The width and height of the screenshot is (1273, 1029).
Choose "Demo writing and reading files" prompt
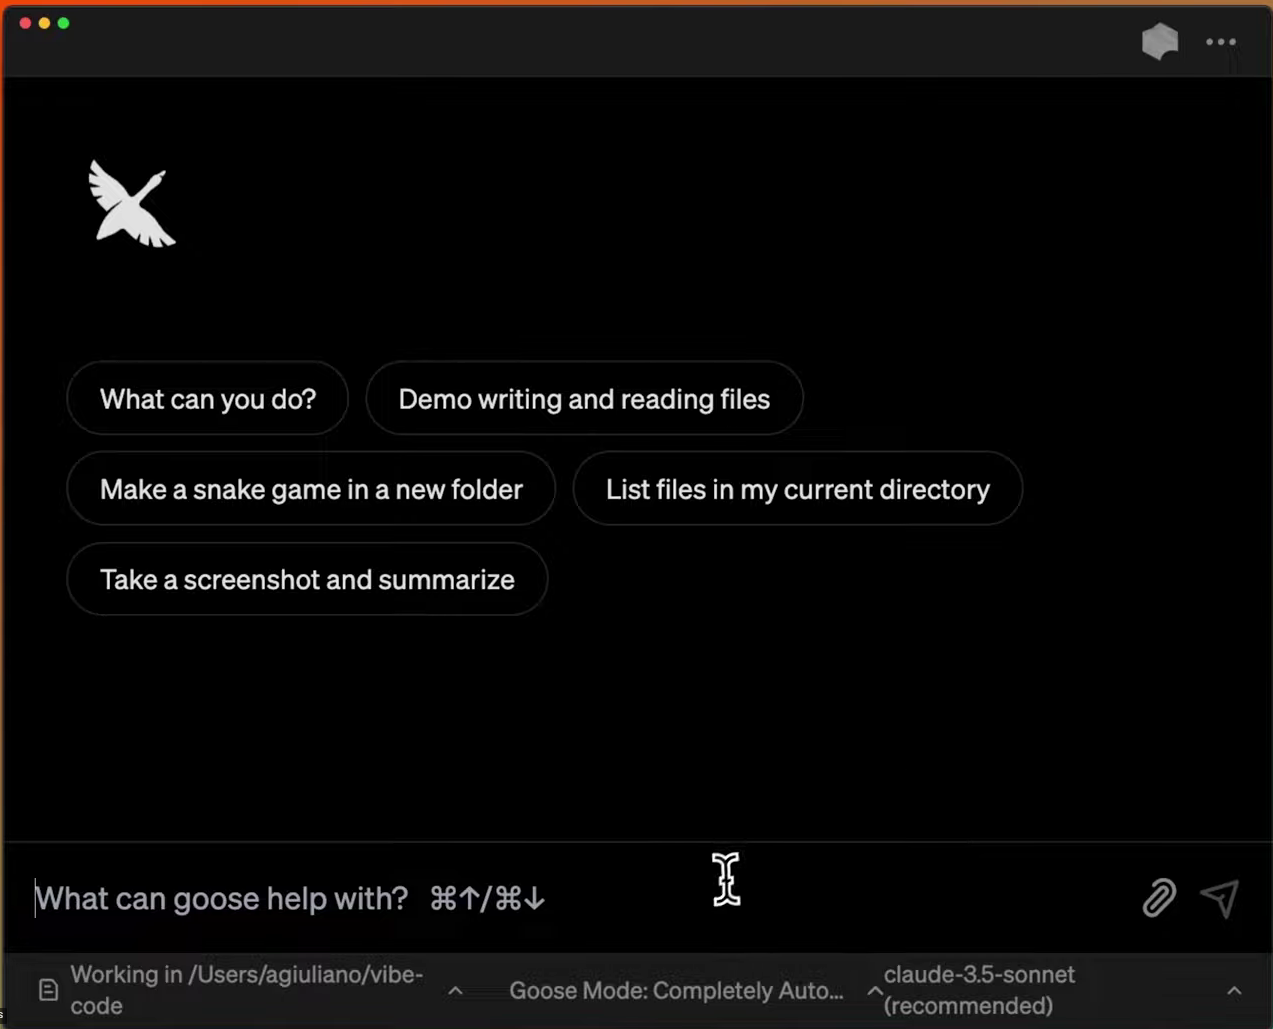(x=584, y=399)
